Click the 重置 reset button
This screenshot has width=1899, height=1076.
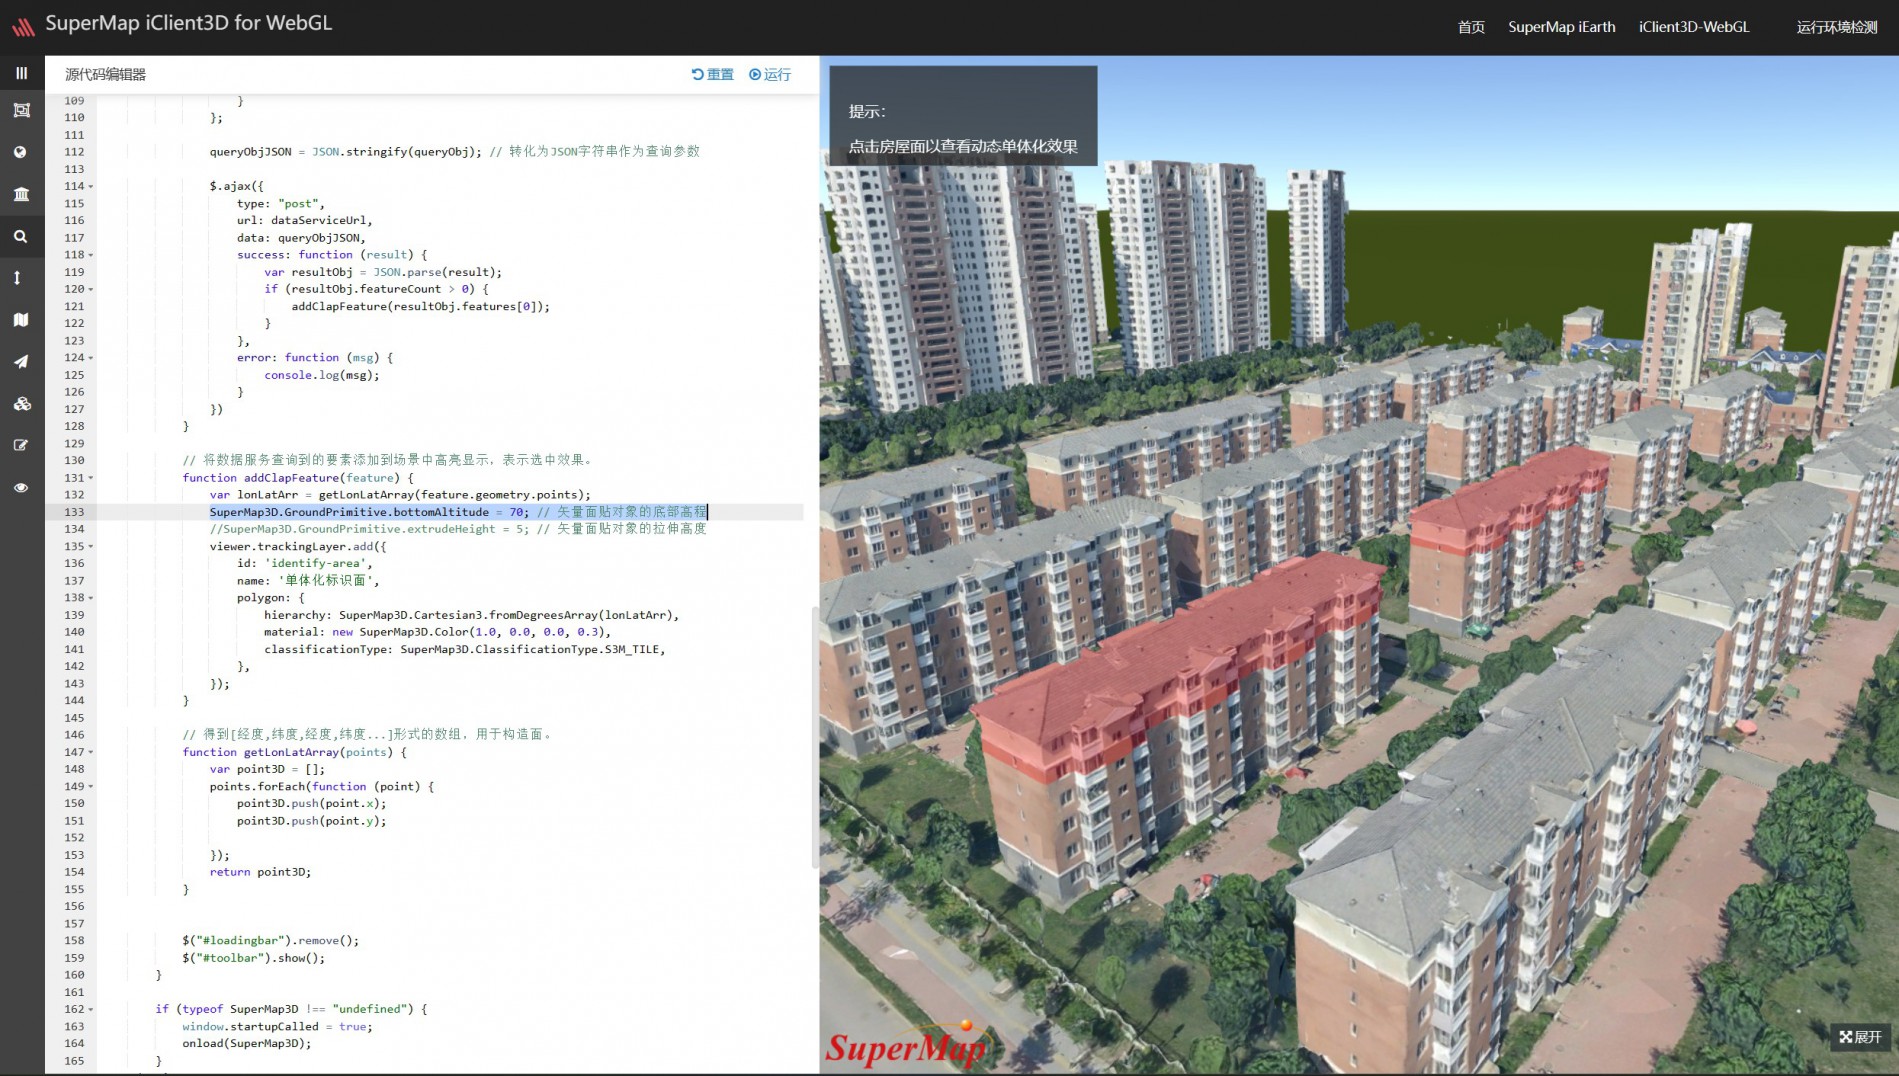click(x=713, y=74)
